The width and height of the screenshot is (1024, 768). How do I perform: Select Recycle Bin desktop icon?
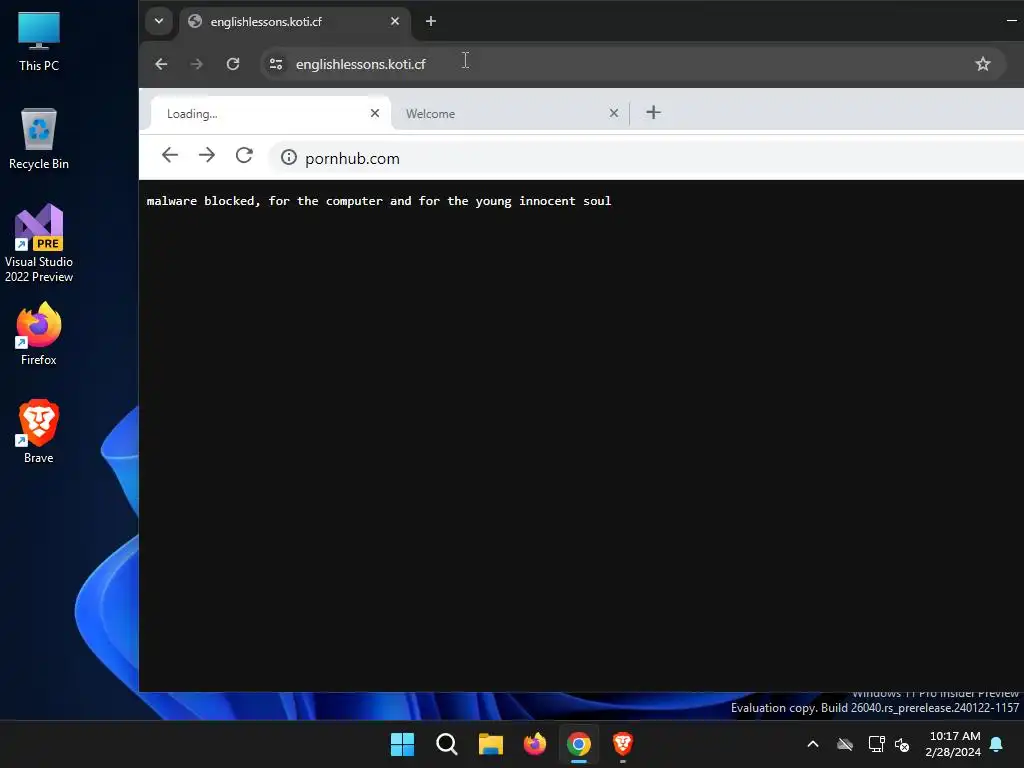39,139
